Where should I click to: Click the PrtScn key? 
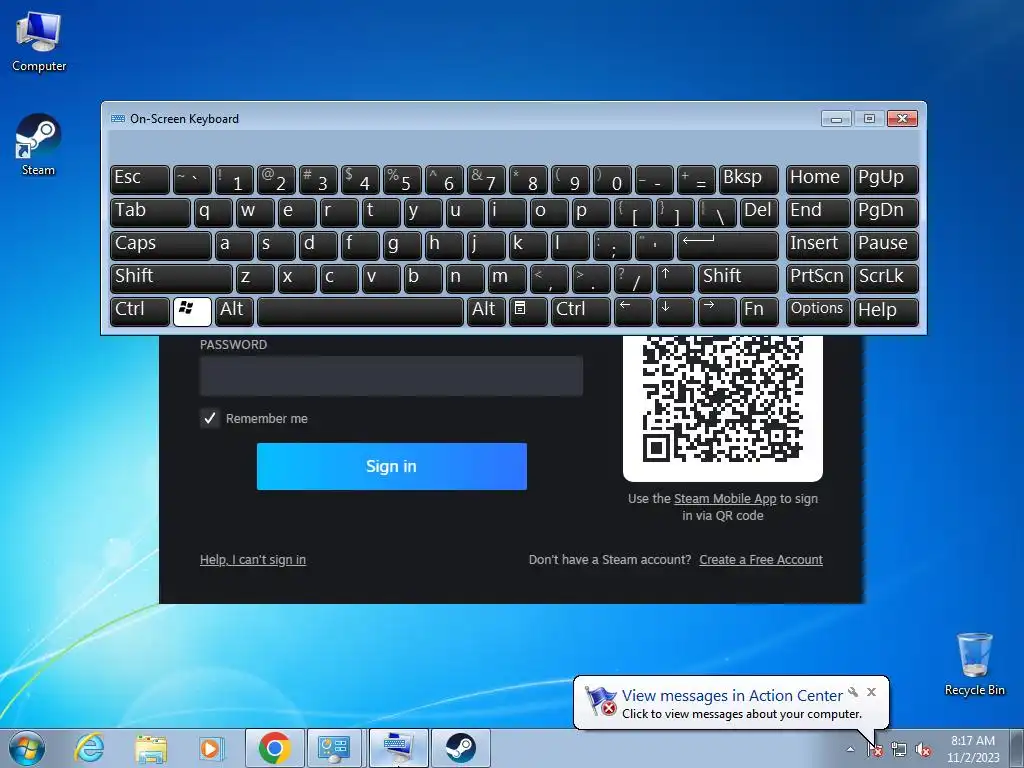coord(818,279)
